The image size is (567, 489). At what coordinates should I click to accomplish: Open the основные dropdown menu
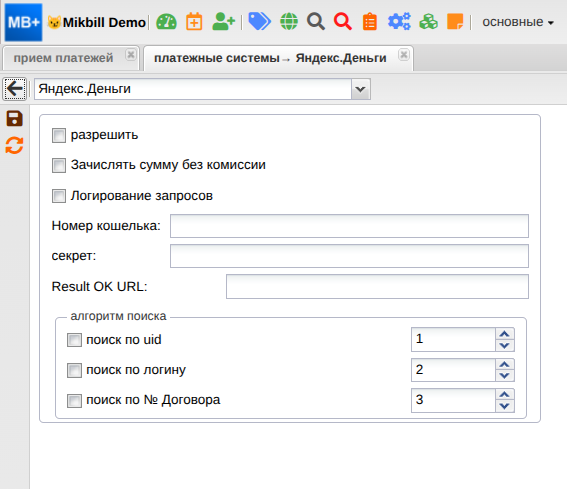(x=518, y=22)
